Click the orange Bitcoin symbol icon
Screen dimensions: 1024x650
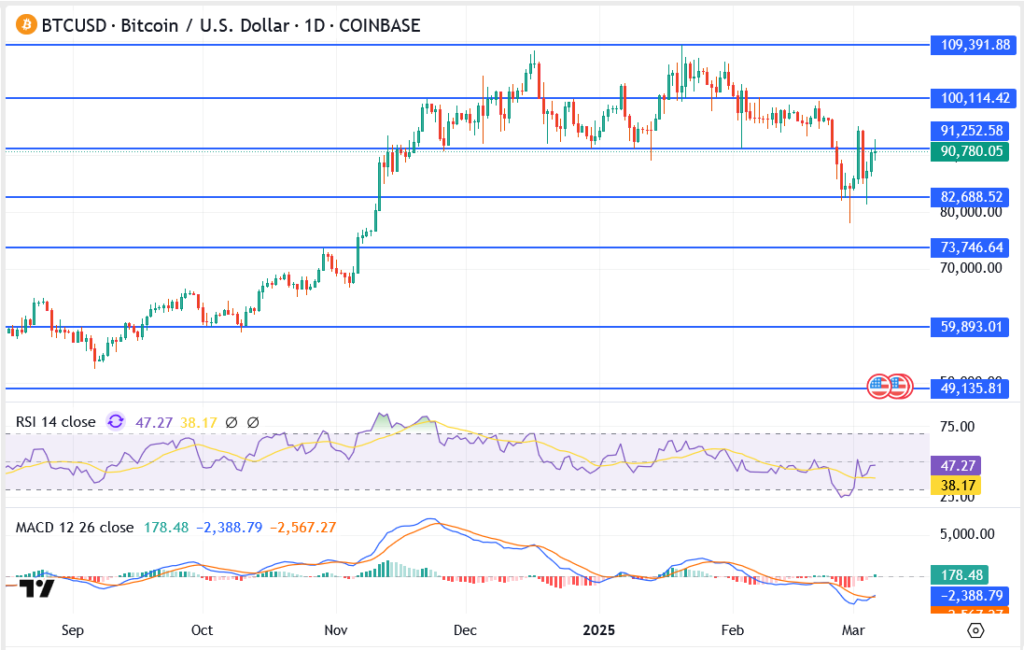[x=22, y=24]
